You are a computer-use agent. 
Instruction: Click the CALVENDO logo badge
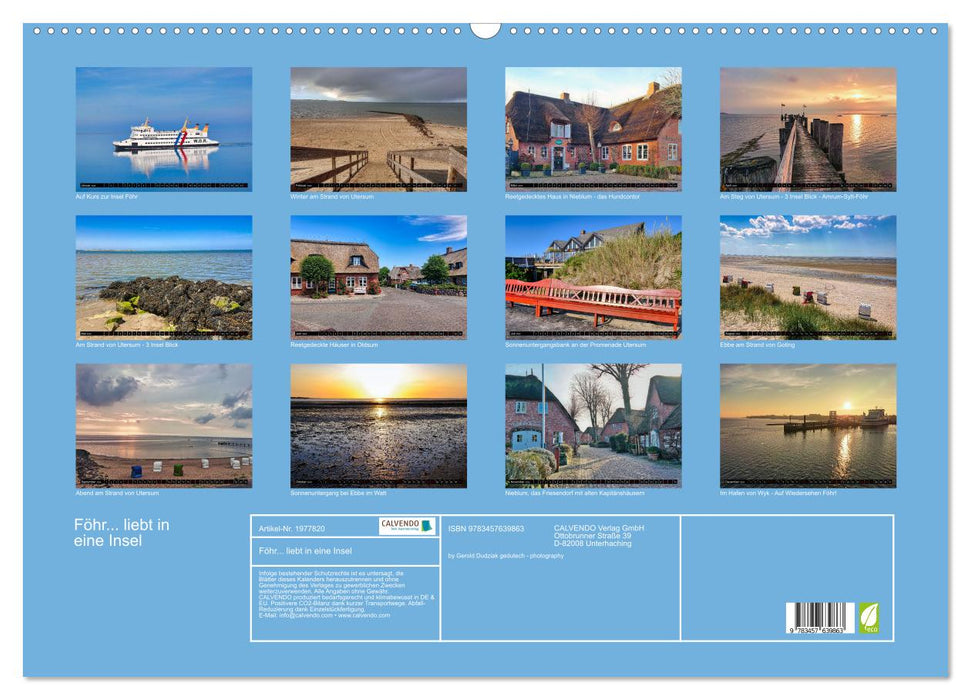[406, 526]
